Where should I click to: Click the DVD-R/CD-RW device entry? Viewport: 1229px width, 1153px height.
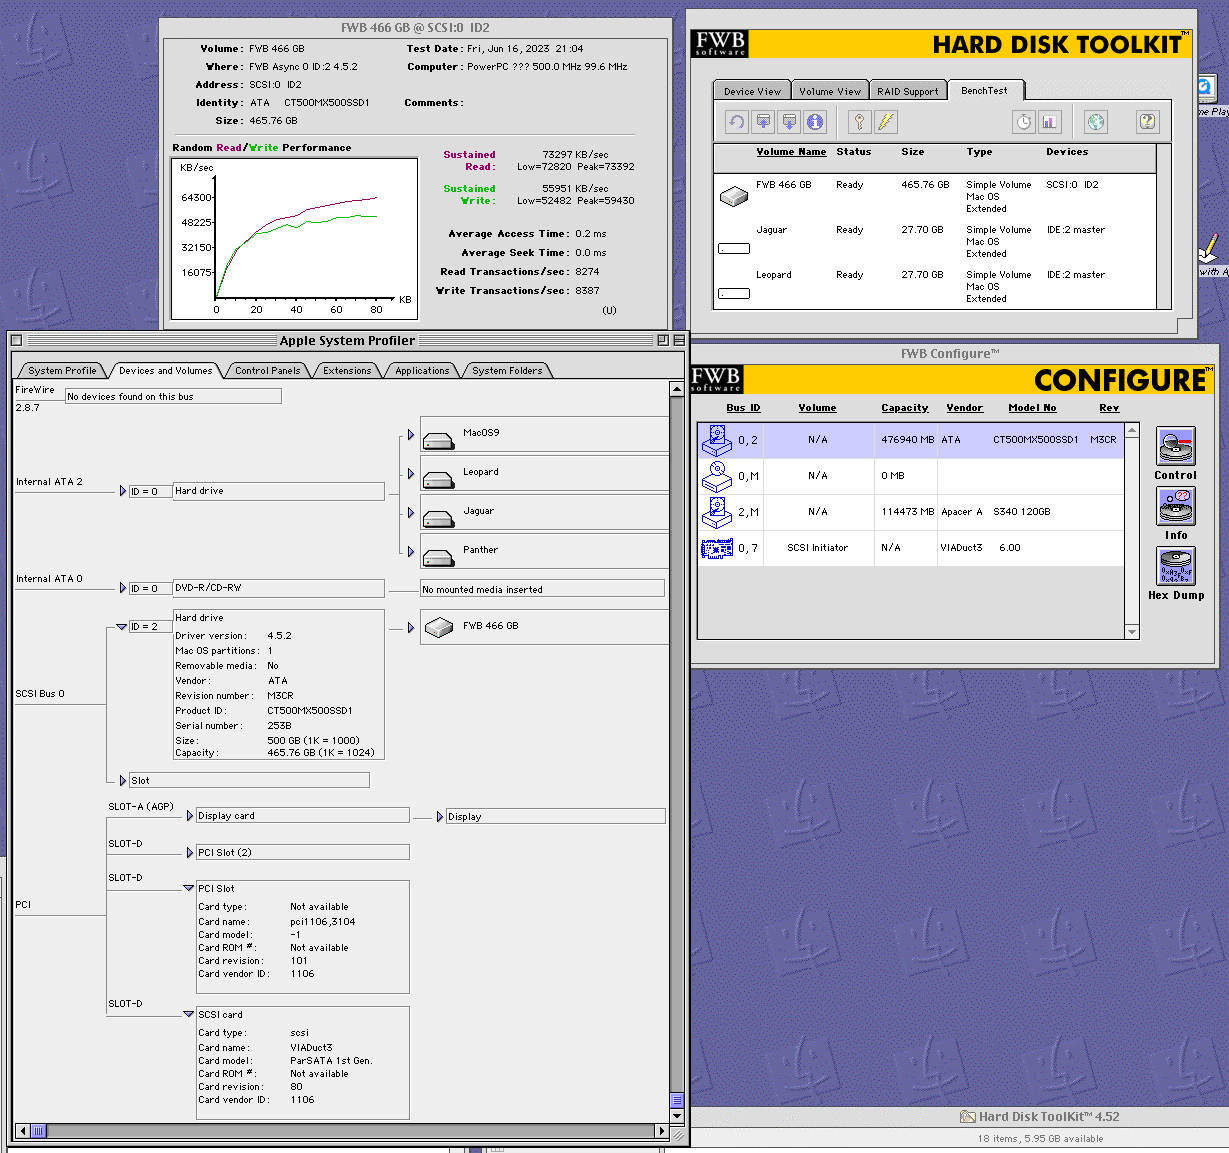[x=278, y=588]
